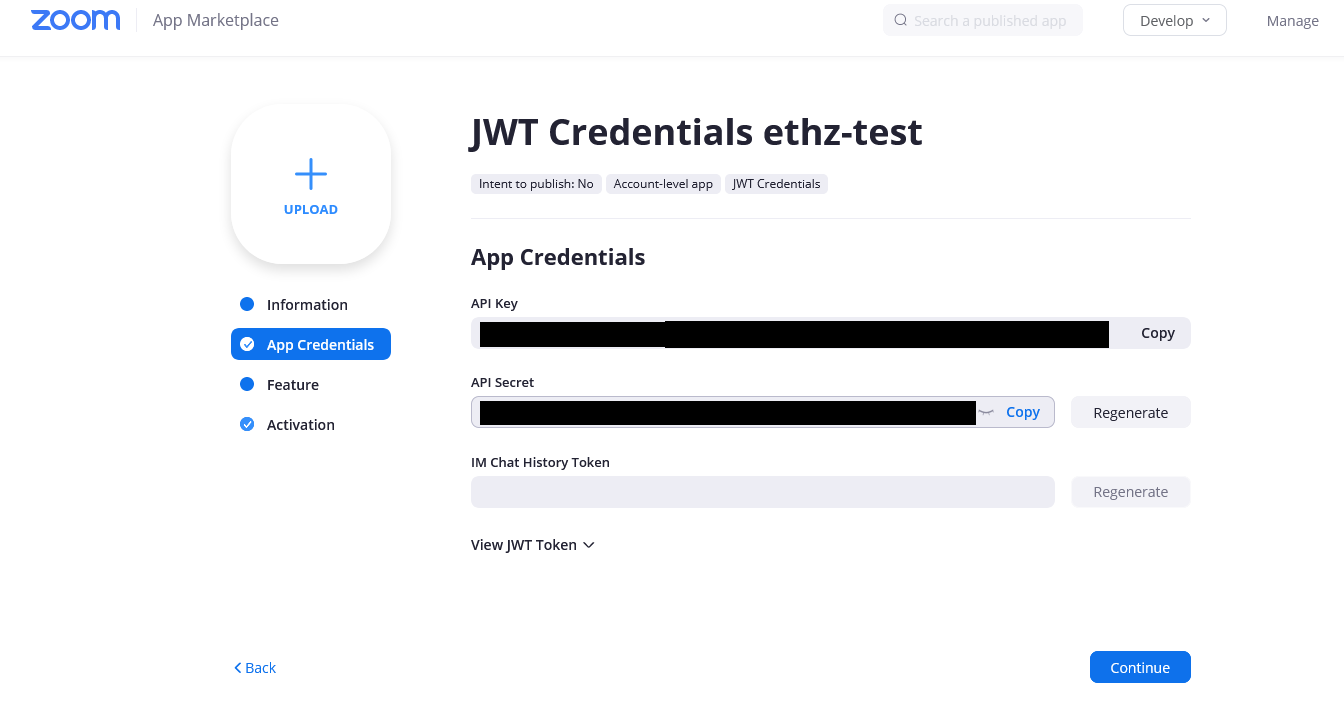Expand View JWT Token section

pyautogui.click(x=533, y=545)
